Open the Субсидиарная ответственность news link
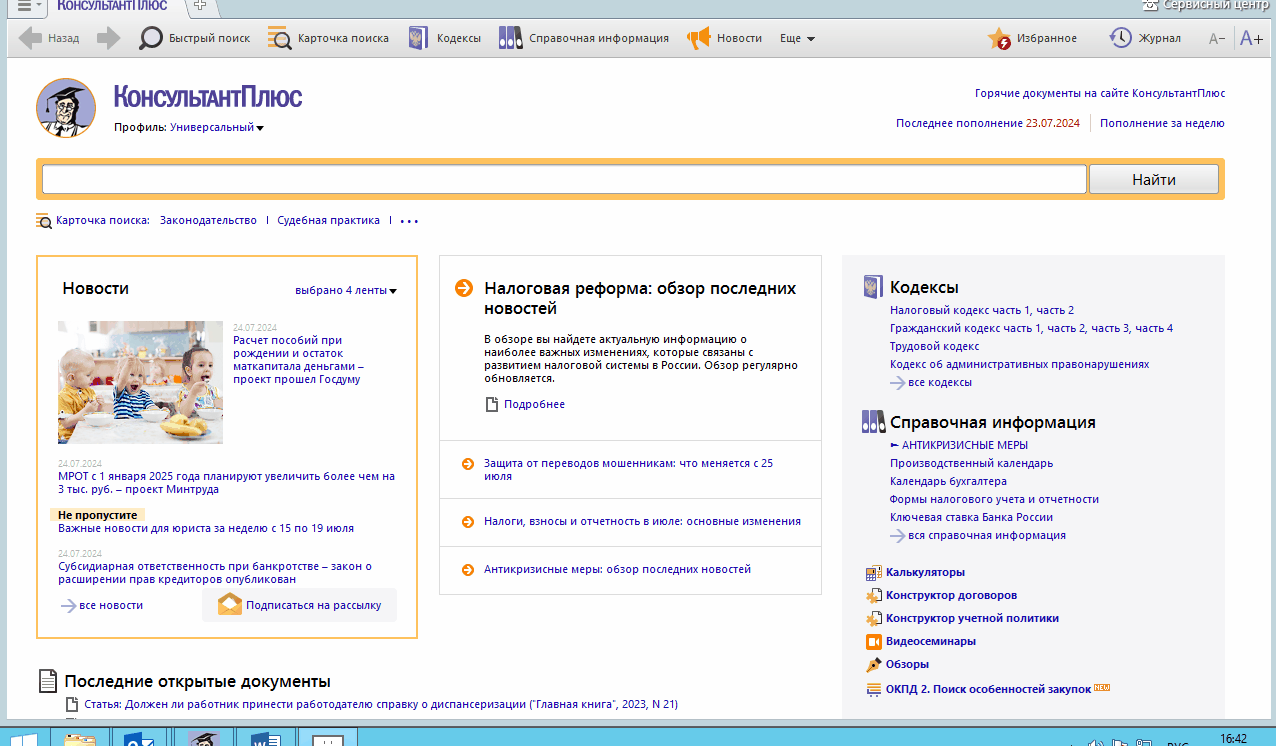The width and height of the screenshot is (1276, 746). pos(215,573)
